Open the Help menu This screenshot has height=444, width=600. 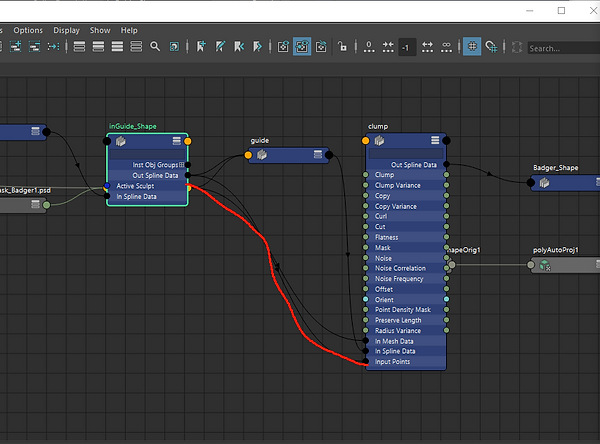coord(129,30)
